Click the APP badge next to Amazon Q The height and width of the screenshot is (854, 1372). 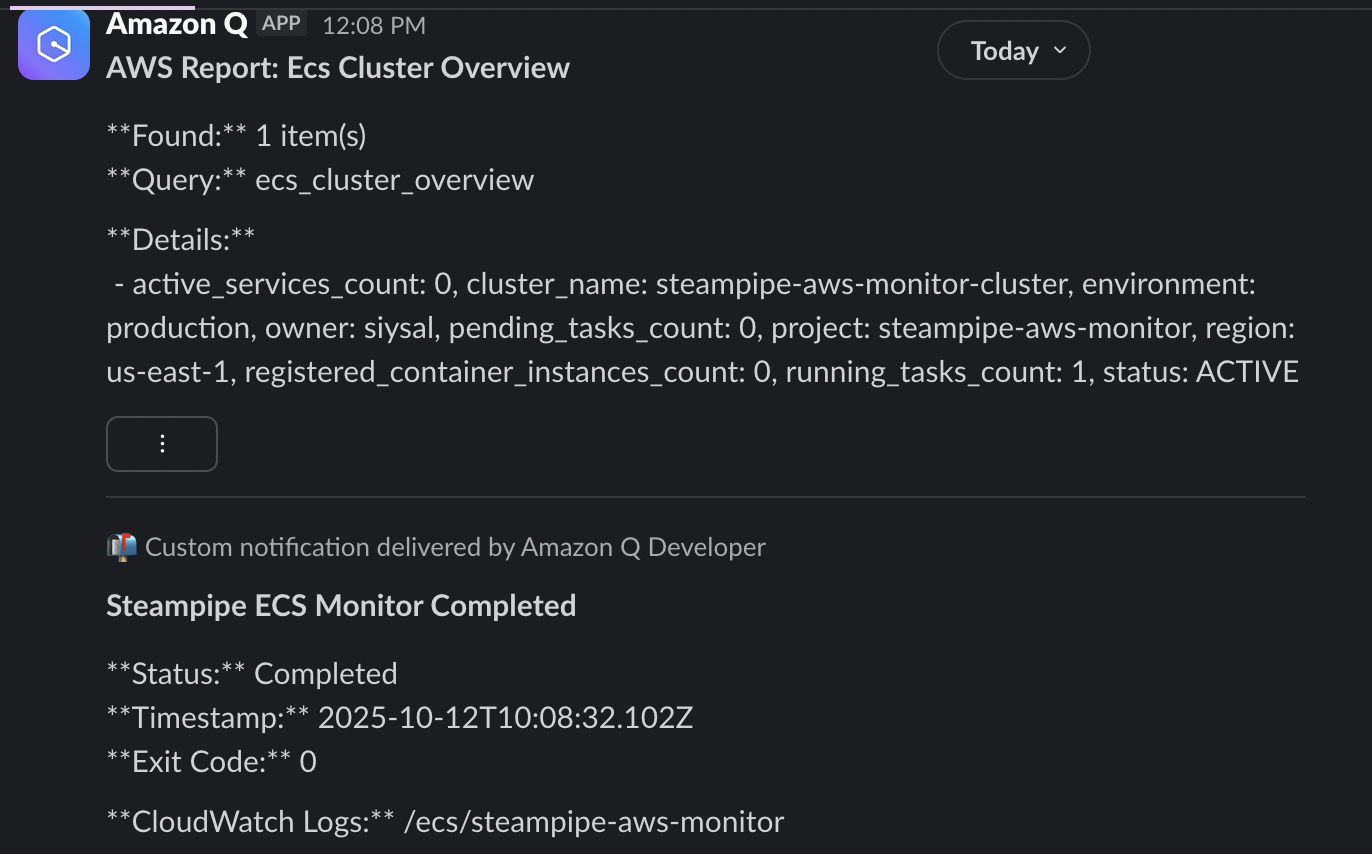pyautogui.click(x=281, y=23)
